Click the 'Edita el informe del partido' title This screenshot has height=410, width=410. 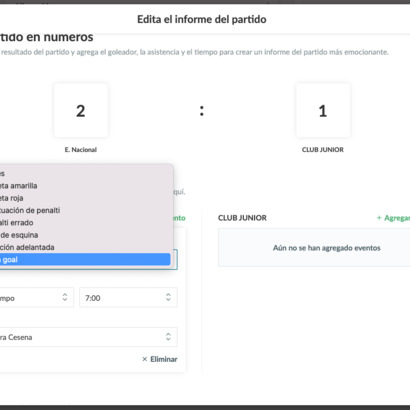(202, 19)
